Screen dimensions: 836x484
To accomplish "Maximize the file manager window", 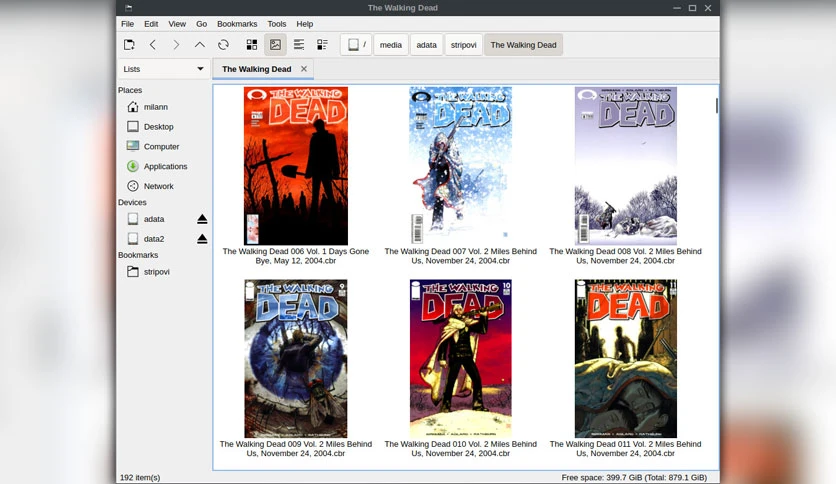I will click(x=692, y=8).
